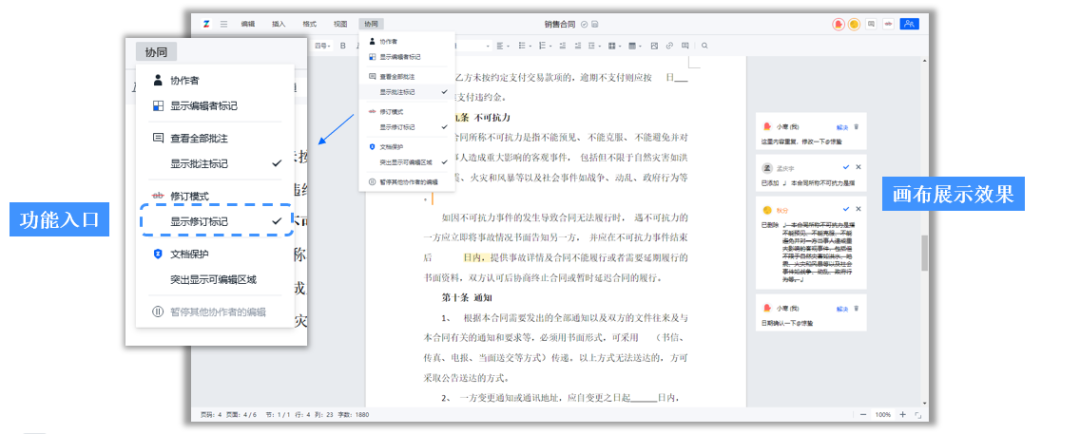Click the 字数: 1880 word count in status bar
This screenshot has width=1080, height=434.
point(355,415)
